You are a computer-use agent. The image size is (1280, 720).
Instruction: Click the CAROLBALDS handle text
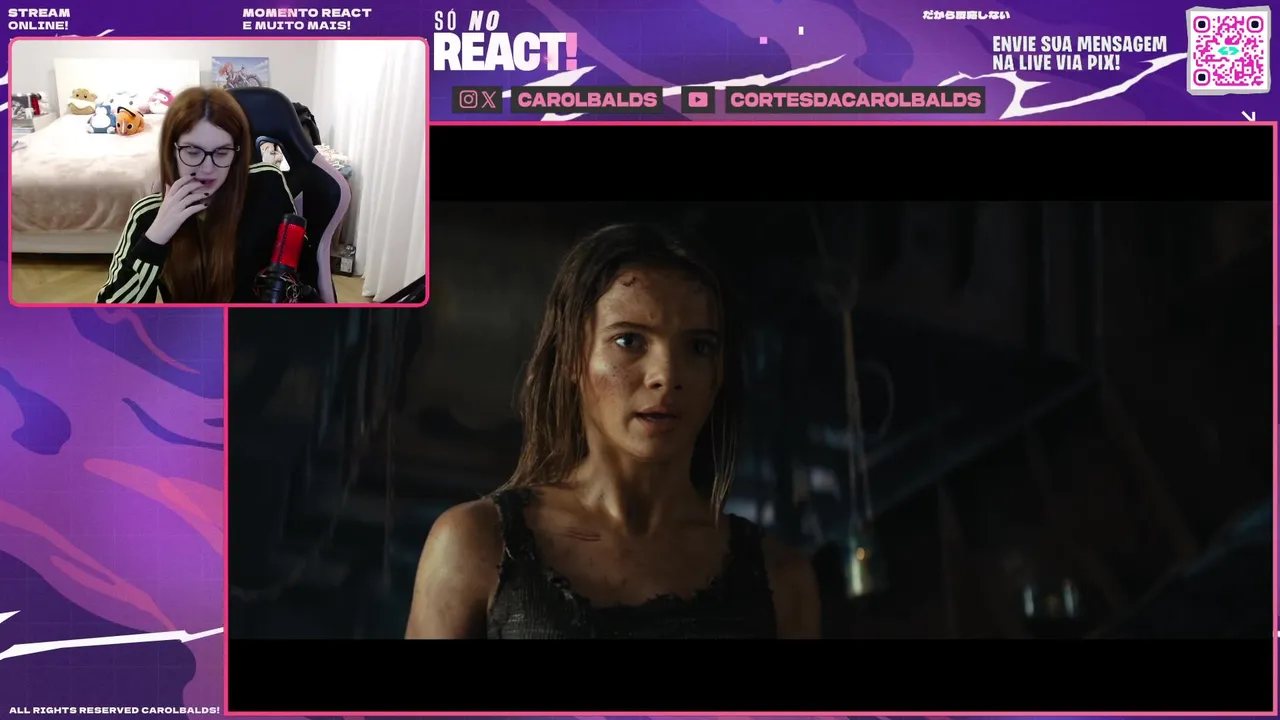(587, 99)
